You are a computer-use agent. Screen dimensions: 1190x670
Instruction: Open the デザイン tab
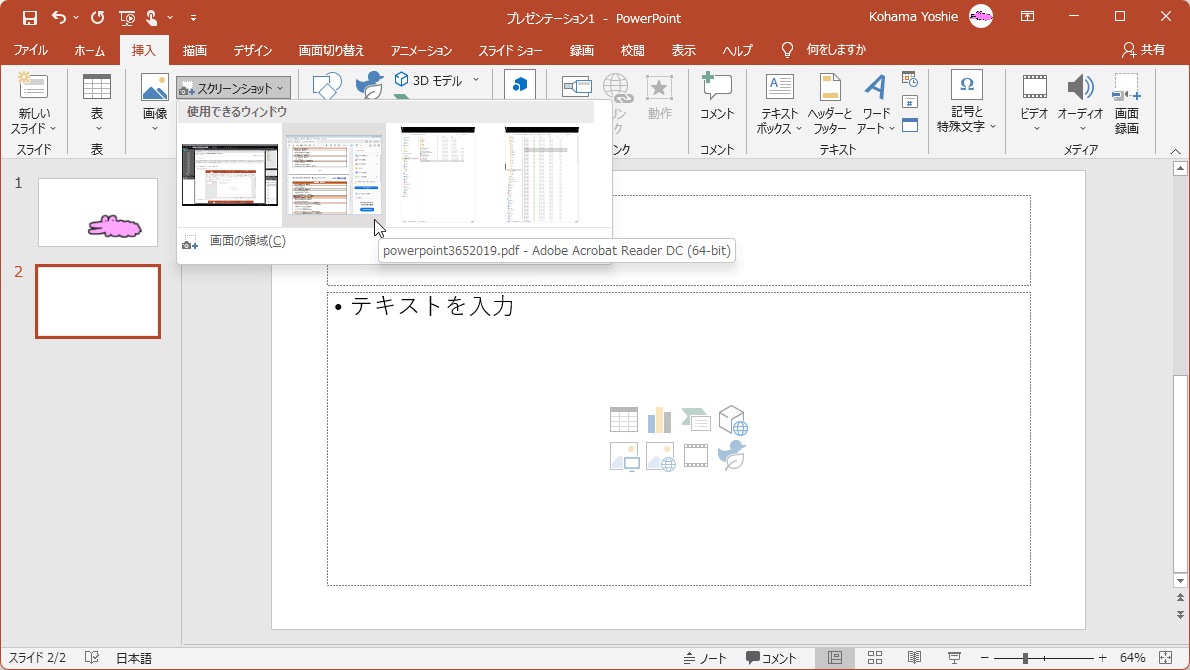click(253, 50)
